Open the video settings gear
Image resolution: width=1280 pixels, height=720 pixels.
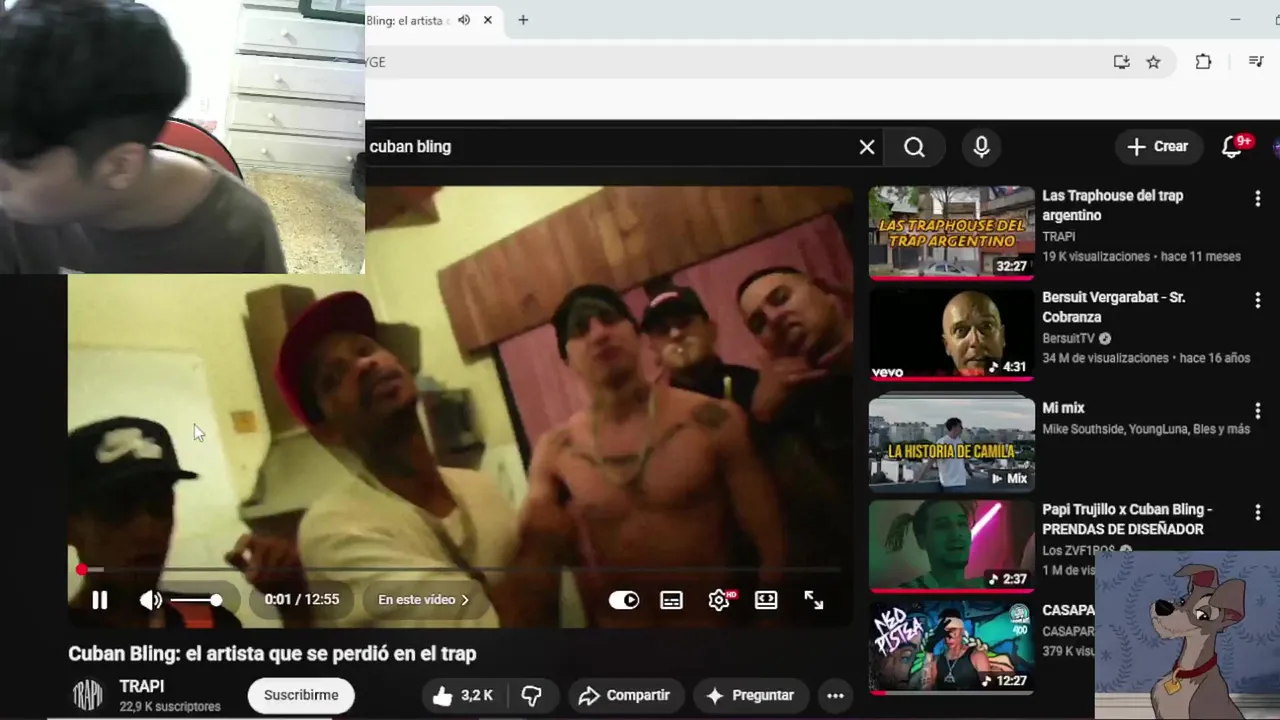pos(719,600)
